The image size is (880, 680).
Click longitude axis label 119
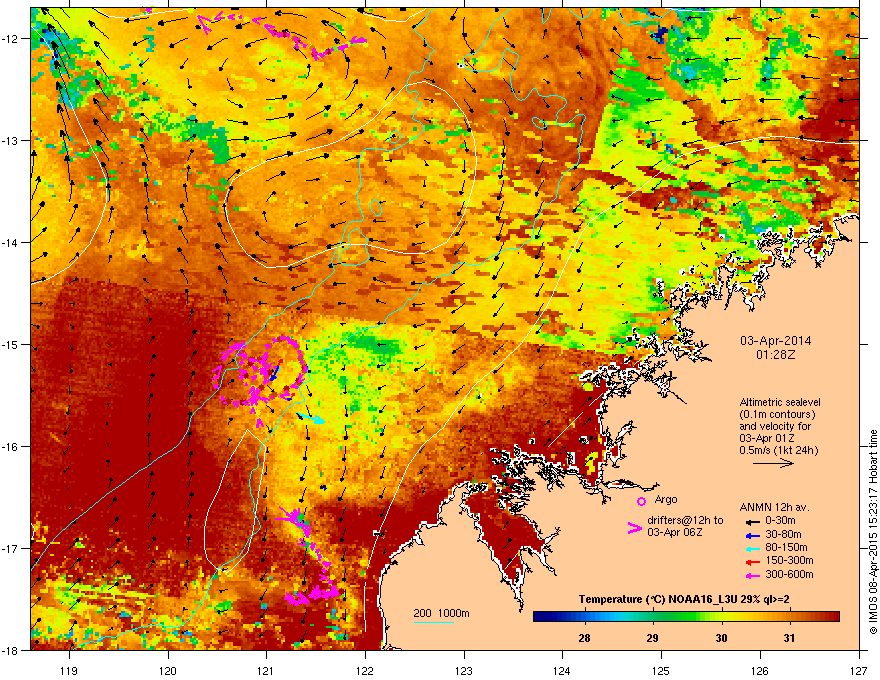[69, 670]
